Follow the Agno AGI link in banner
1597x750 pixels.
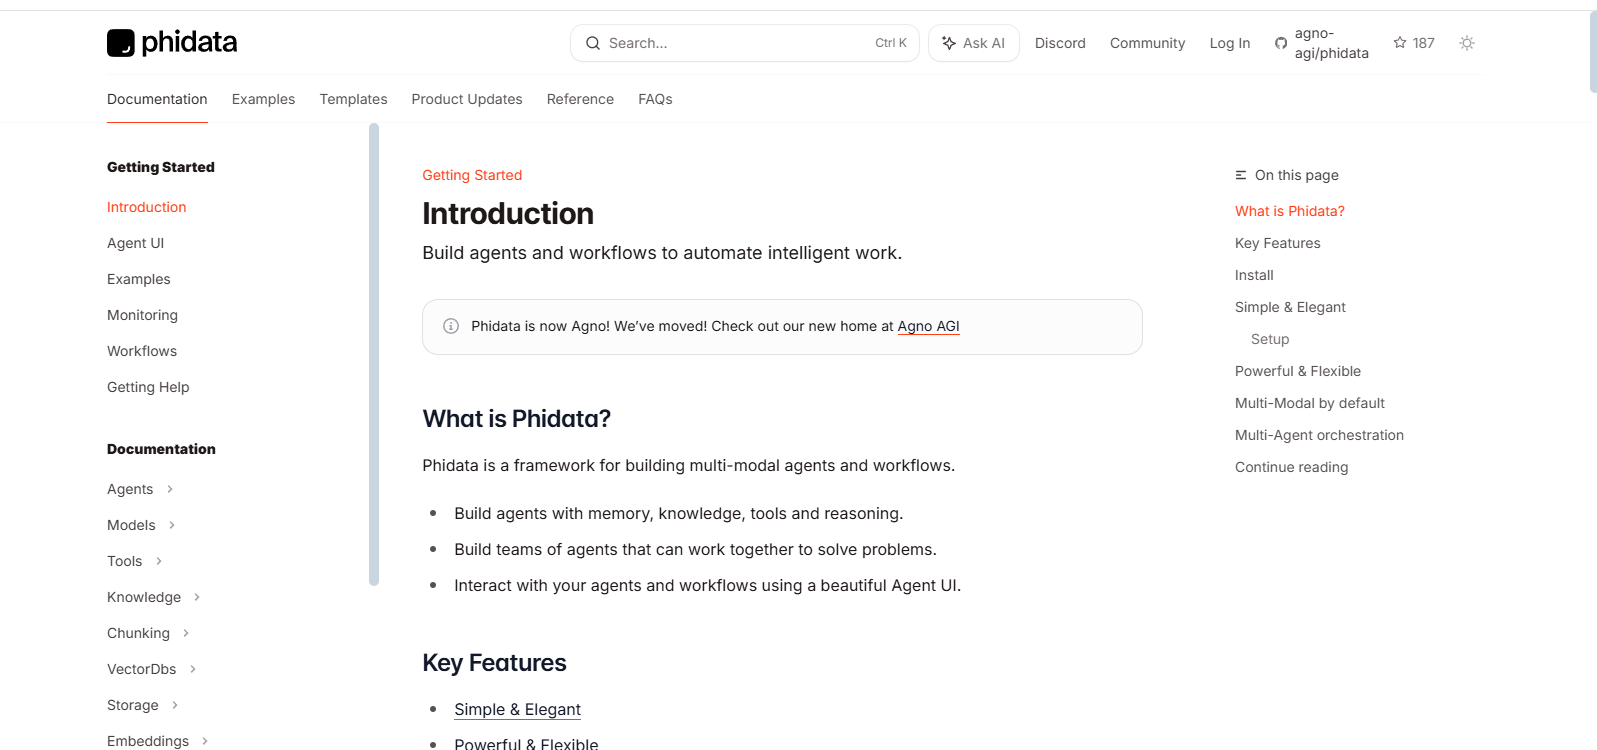(928, 326)
